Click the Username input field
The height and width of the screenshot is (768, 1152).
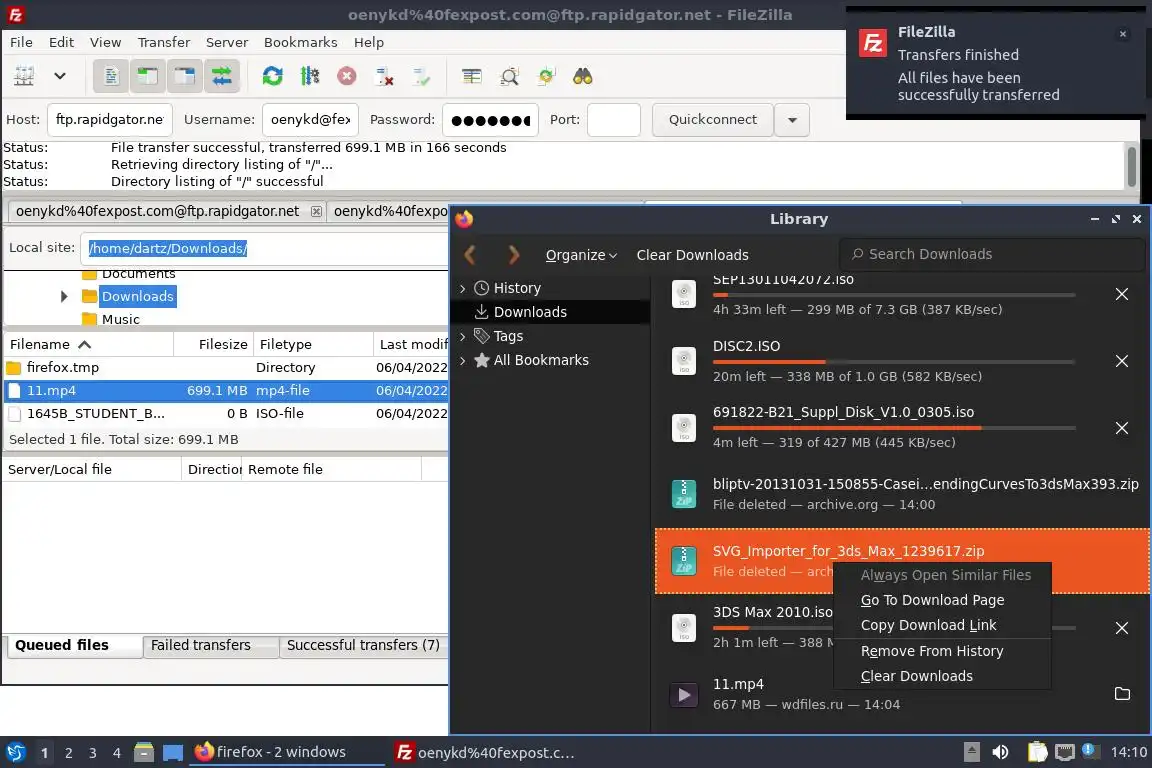click(x=310, y=120)
